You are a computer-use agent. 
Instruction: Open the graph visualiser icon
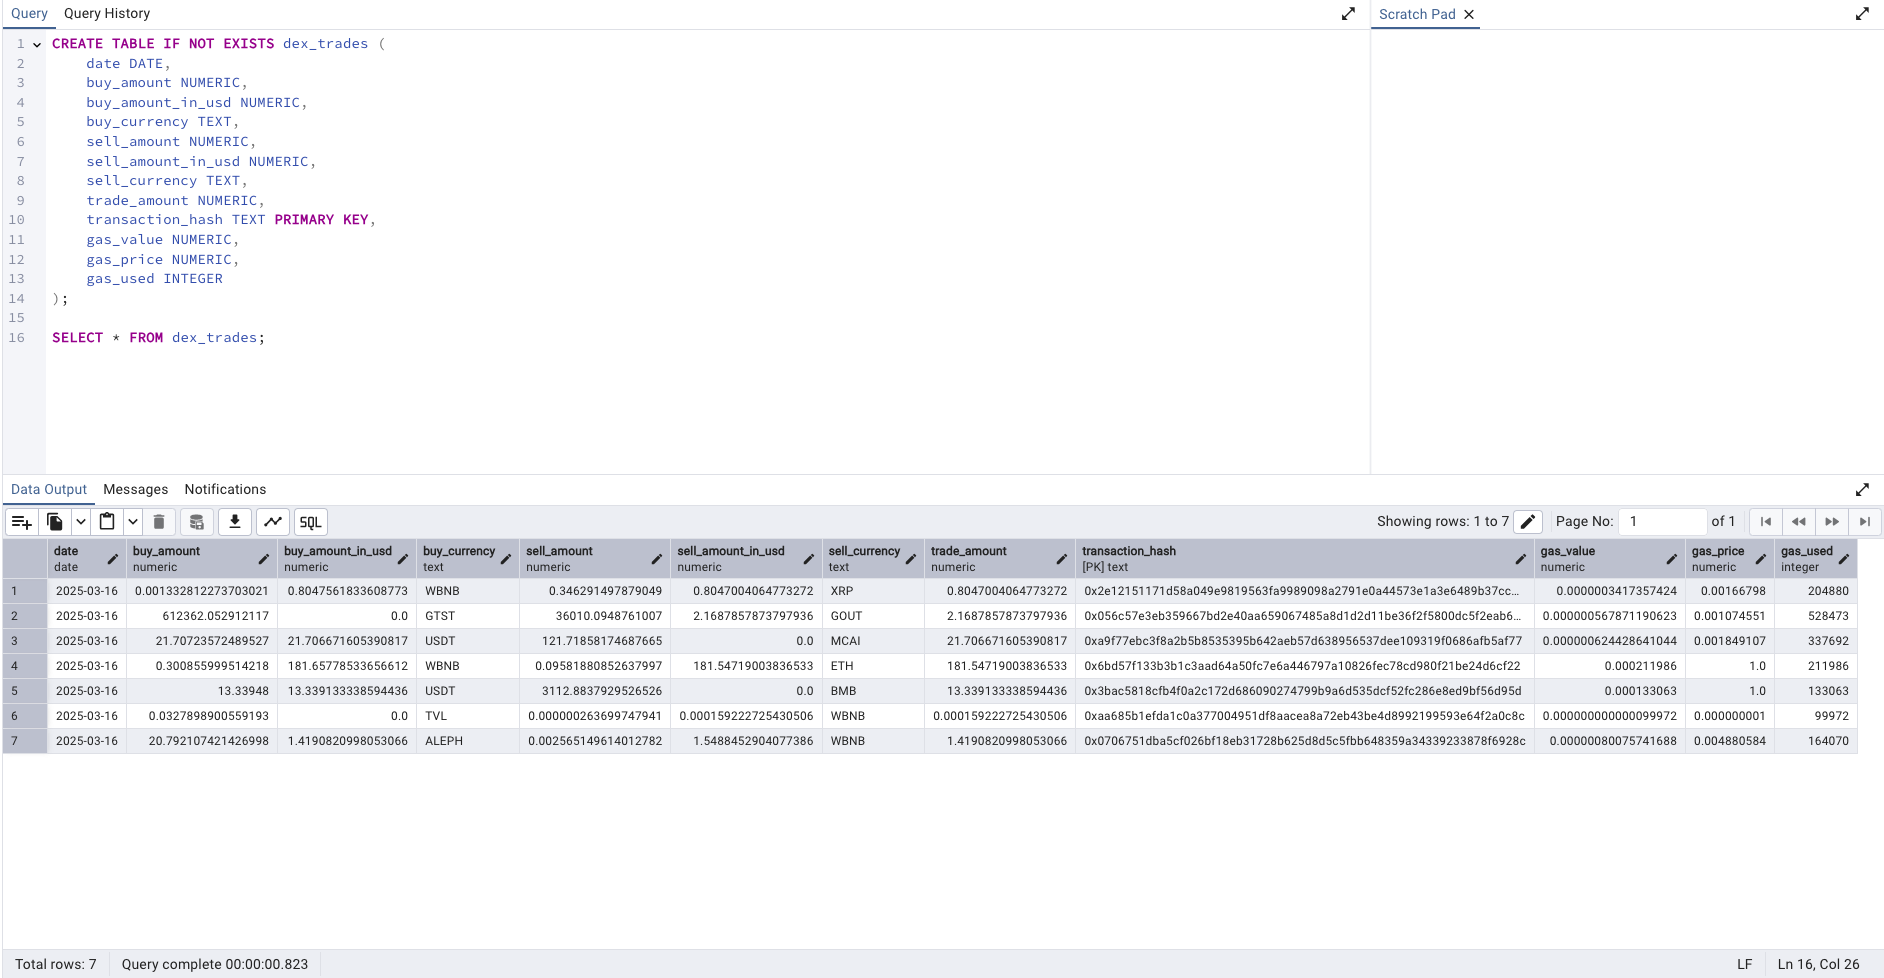coord(273,522)
